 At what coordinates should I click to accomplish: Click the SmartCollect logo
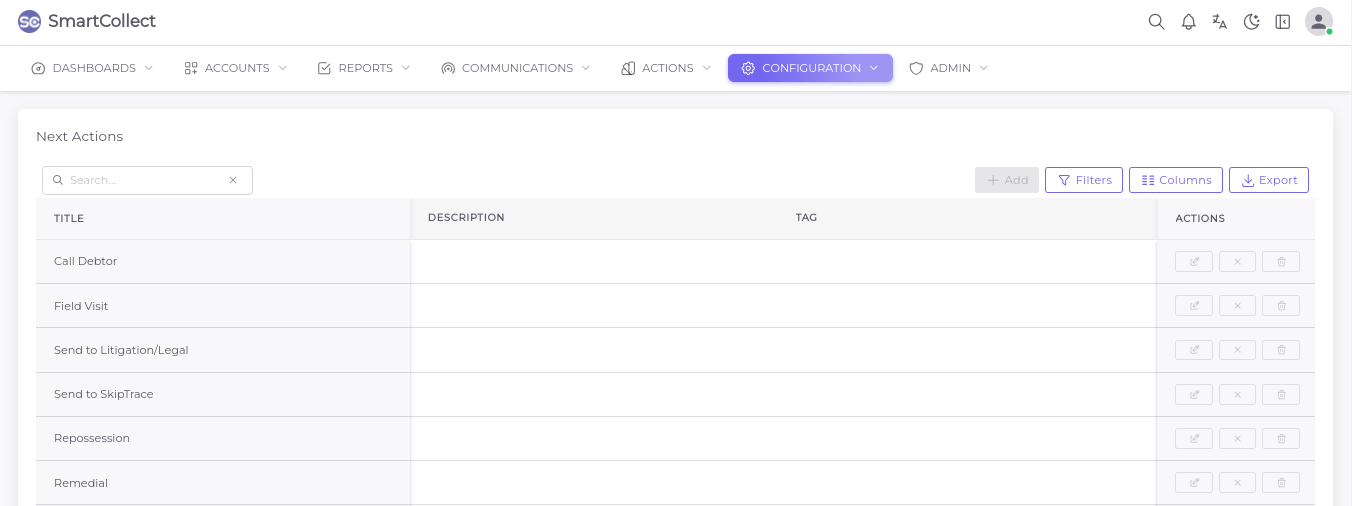(x=87, y=21)
